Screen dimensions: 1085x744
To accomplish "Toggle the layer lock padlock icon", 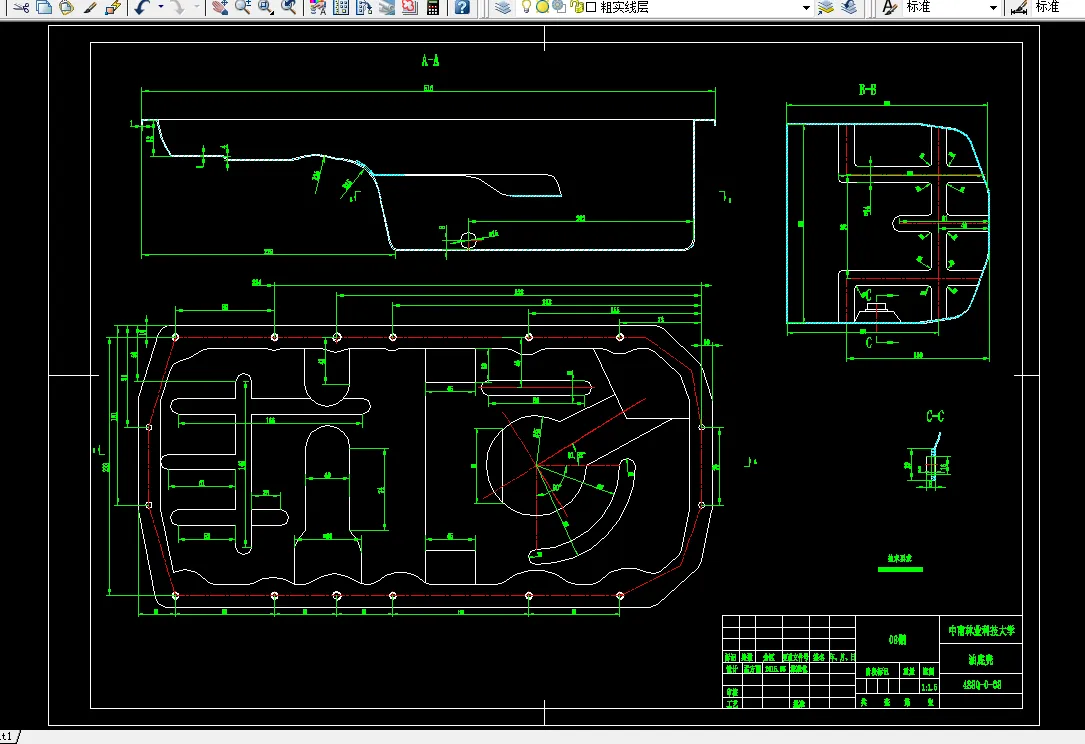I will coord(576,7).
